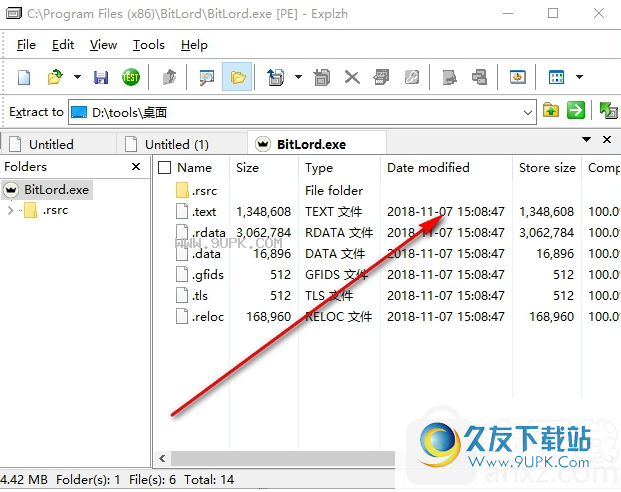Image resolution: width=621 pixels, height=492 pixels.
Task: Click the New archive icon
Action: click(24, 77)
